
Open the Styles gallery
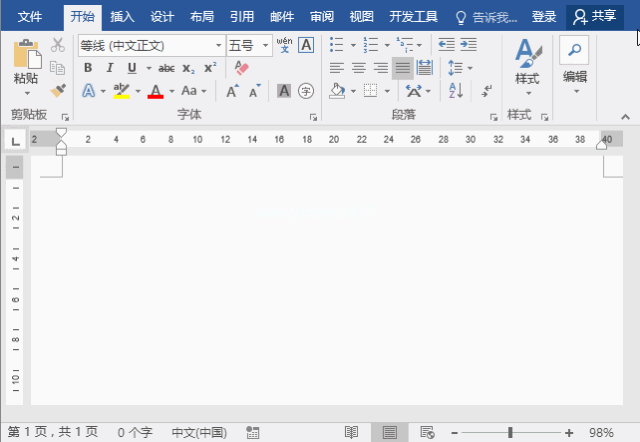coord(527,63)
